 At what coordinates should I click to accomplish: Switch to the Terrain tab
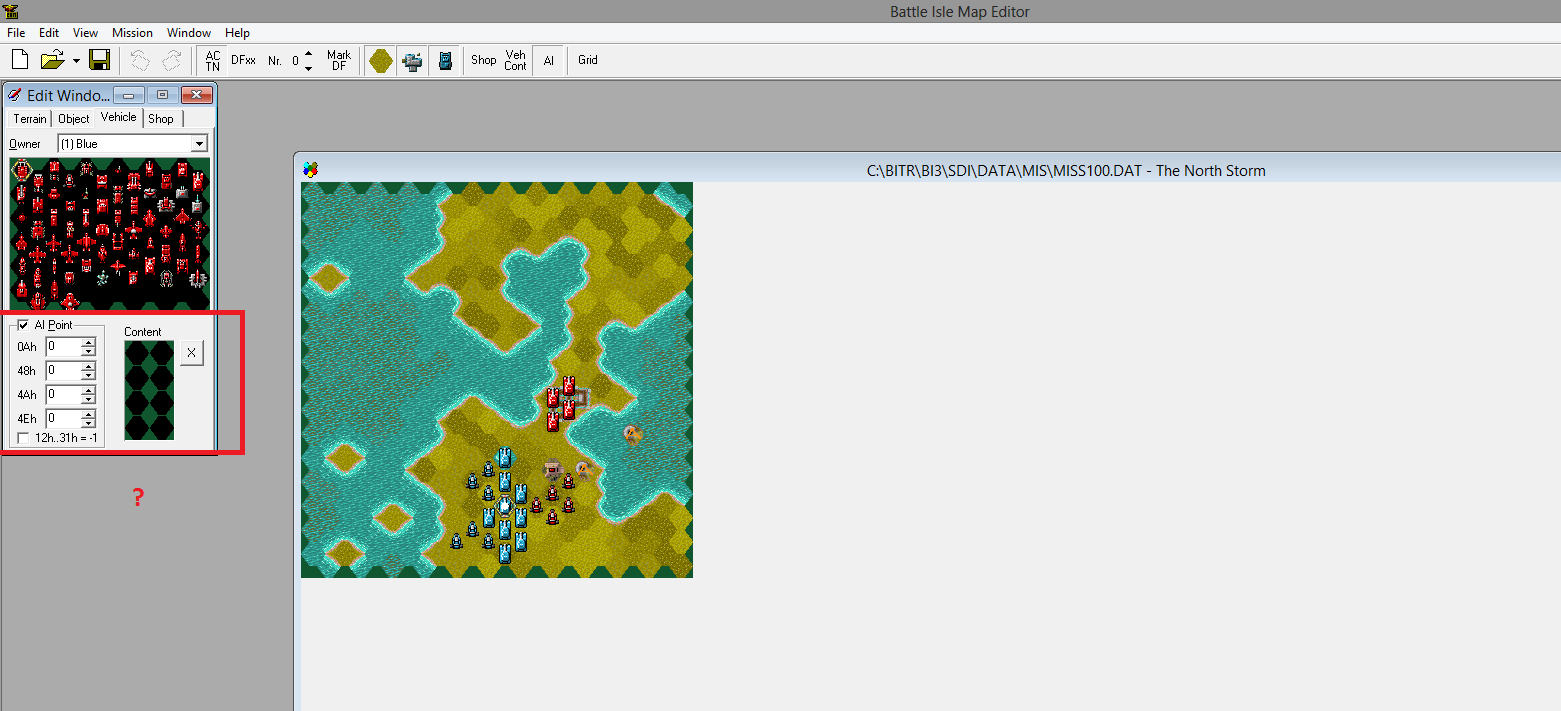tap(30, 119)
